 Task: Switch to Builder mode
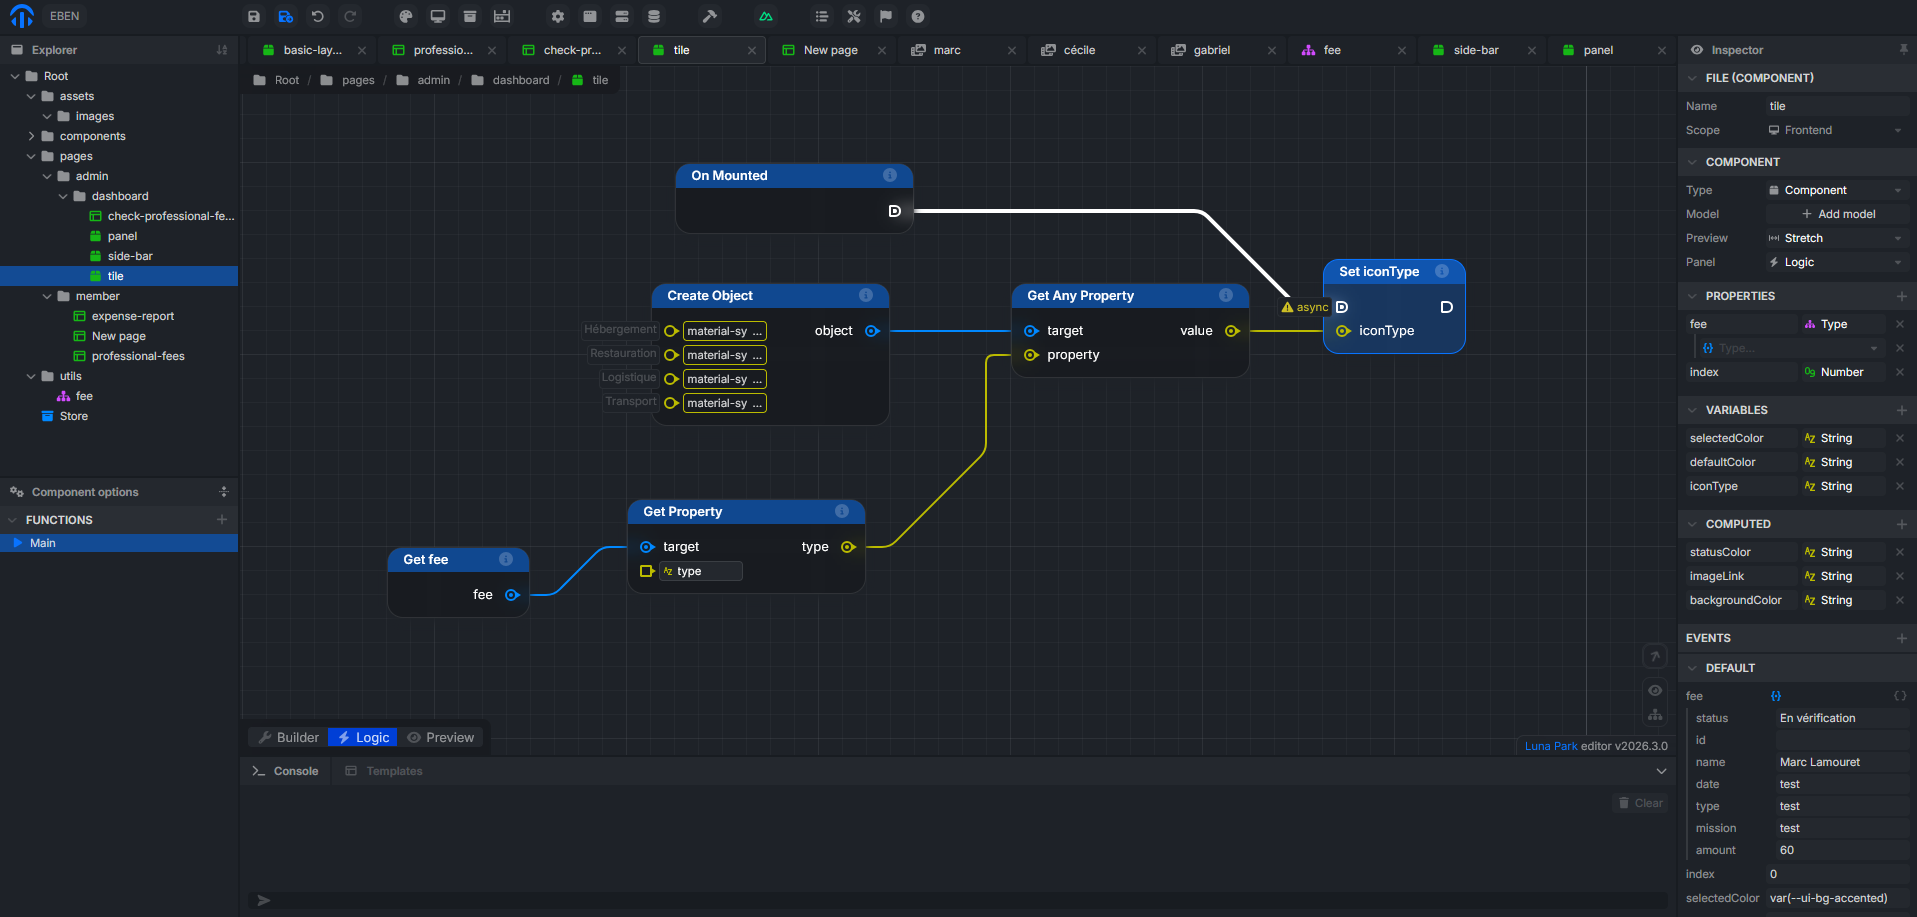[288, 737]
